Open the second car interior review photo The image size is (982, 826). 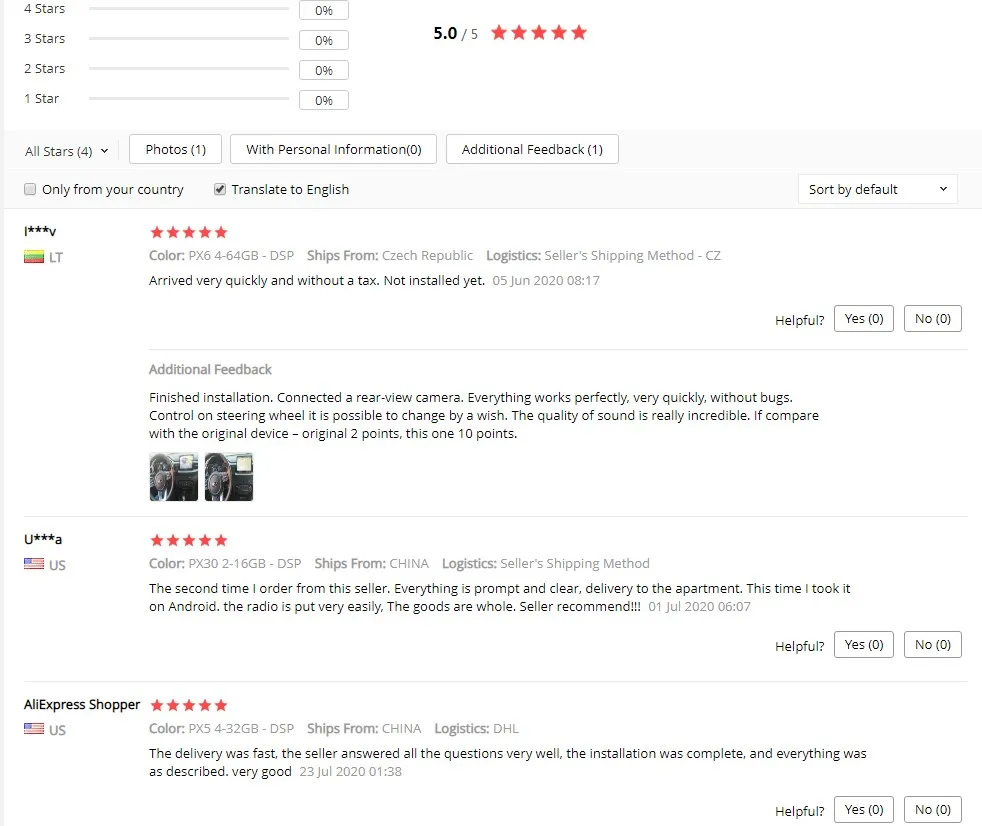point(229,477)
